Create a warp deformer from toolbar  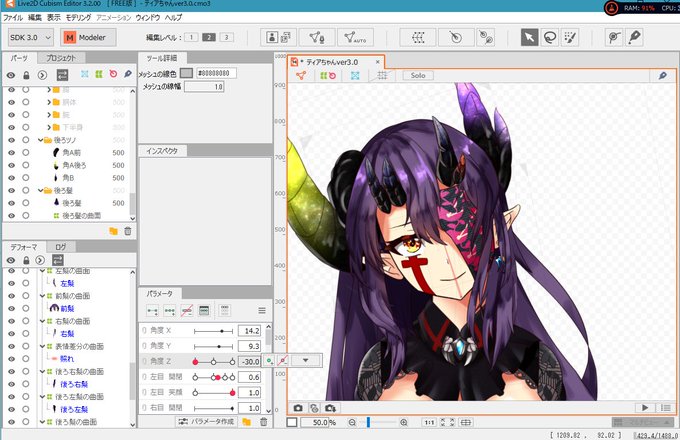[418, 38]
